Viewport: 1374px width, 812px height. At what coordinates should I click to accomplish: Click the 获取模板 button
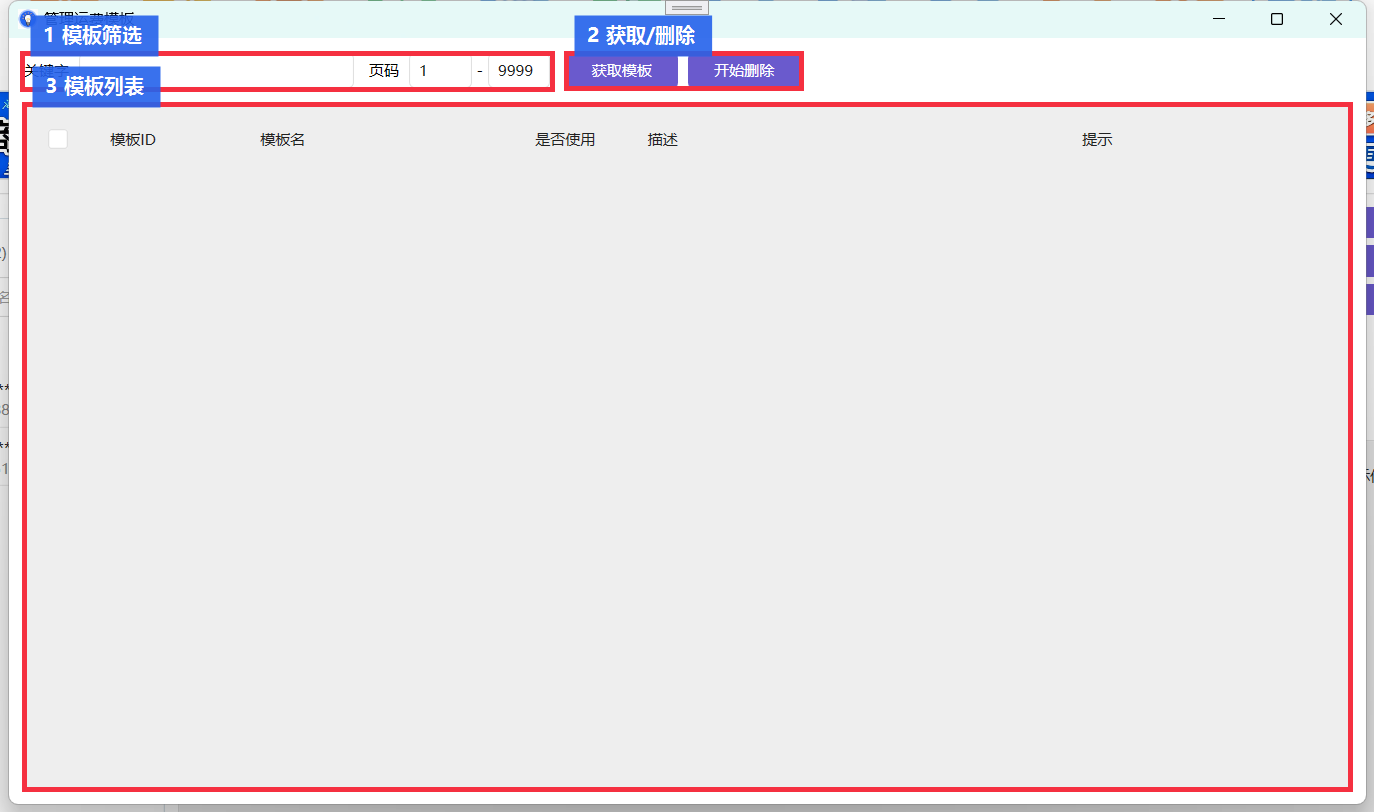622,71
